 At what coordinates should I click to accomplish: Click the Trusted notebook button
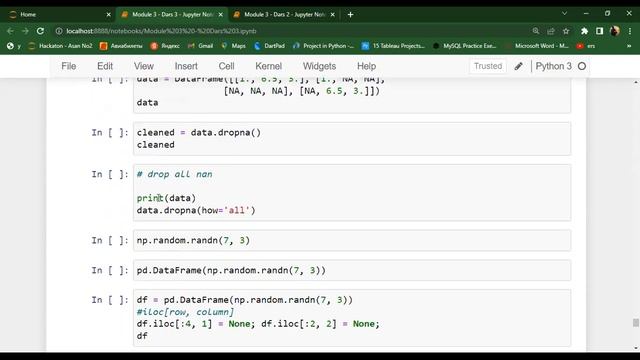[x=488, y=66]
